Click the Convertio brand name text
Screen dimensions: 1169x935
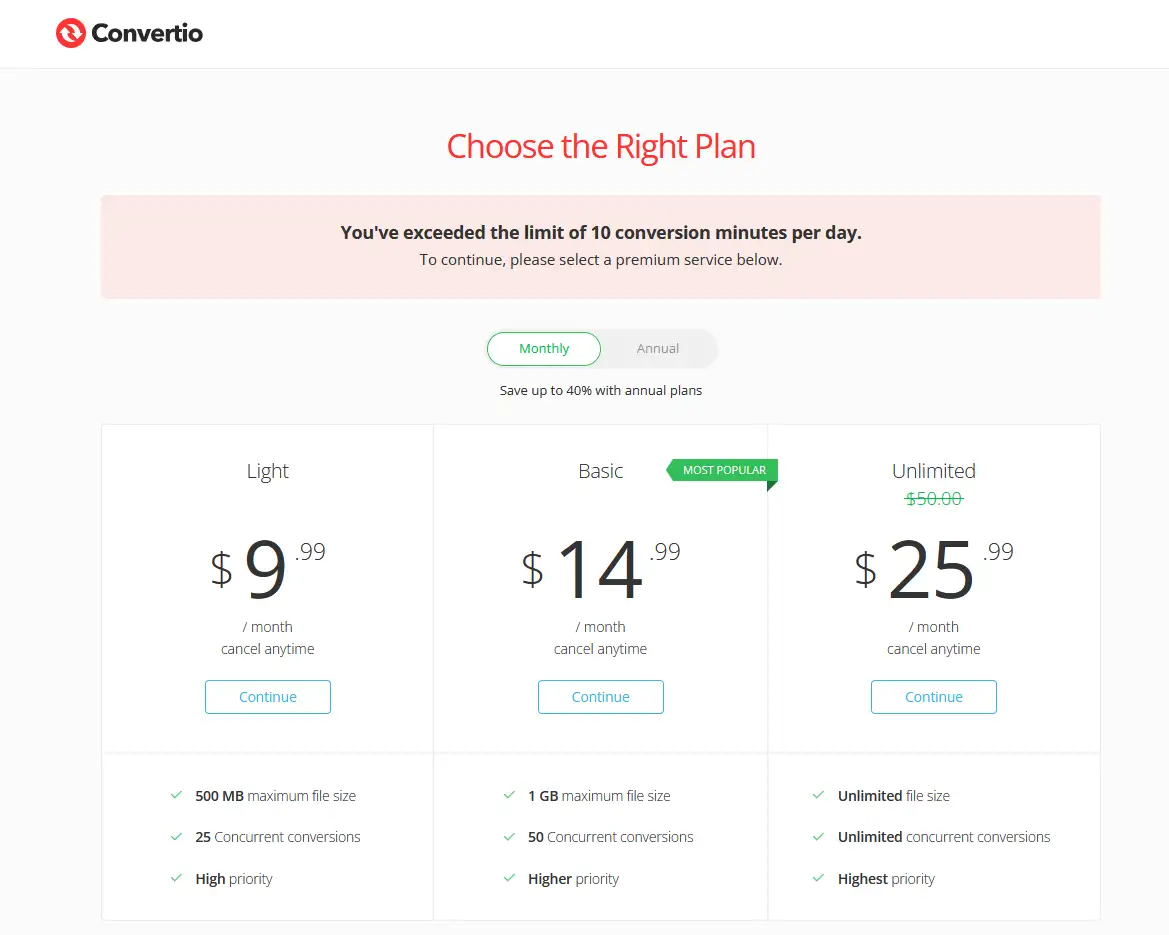tap(147, 34)
